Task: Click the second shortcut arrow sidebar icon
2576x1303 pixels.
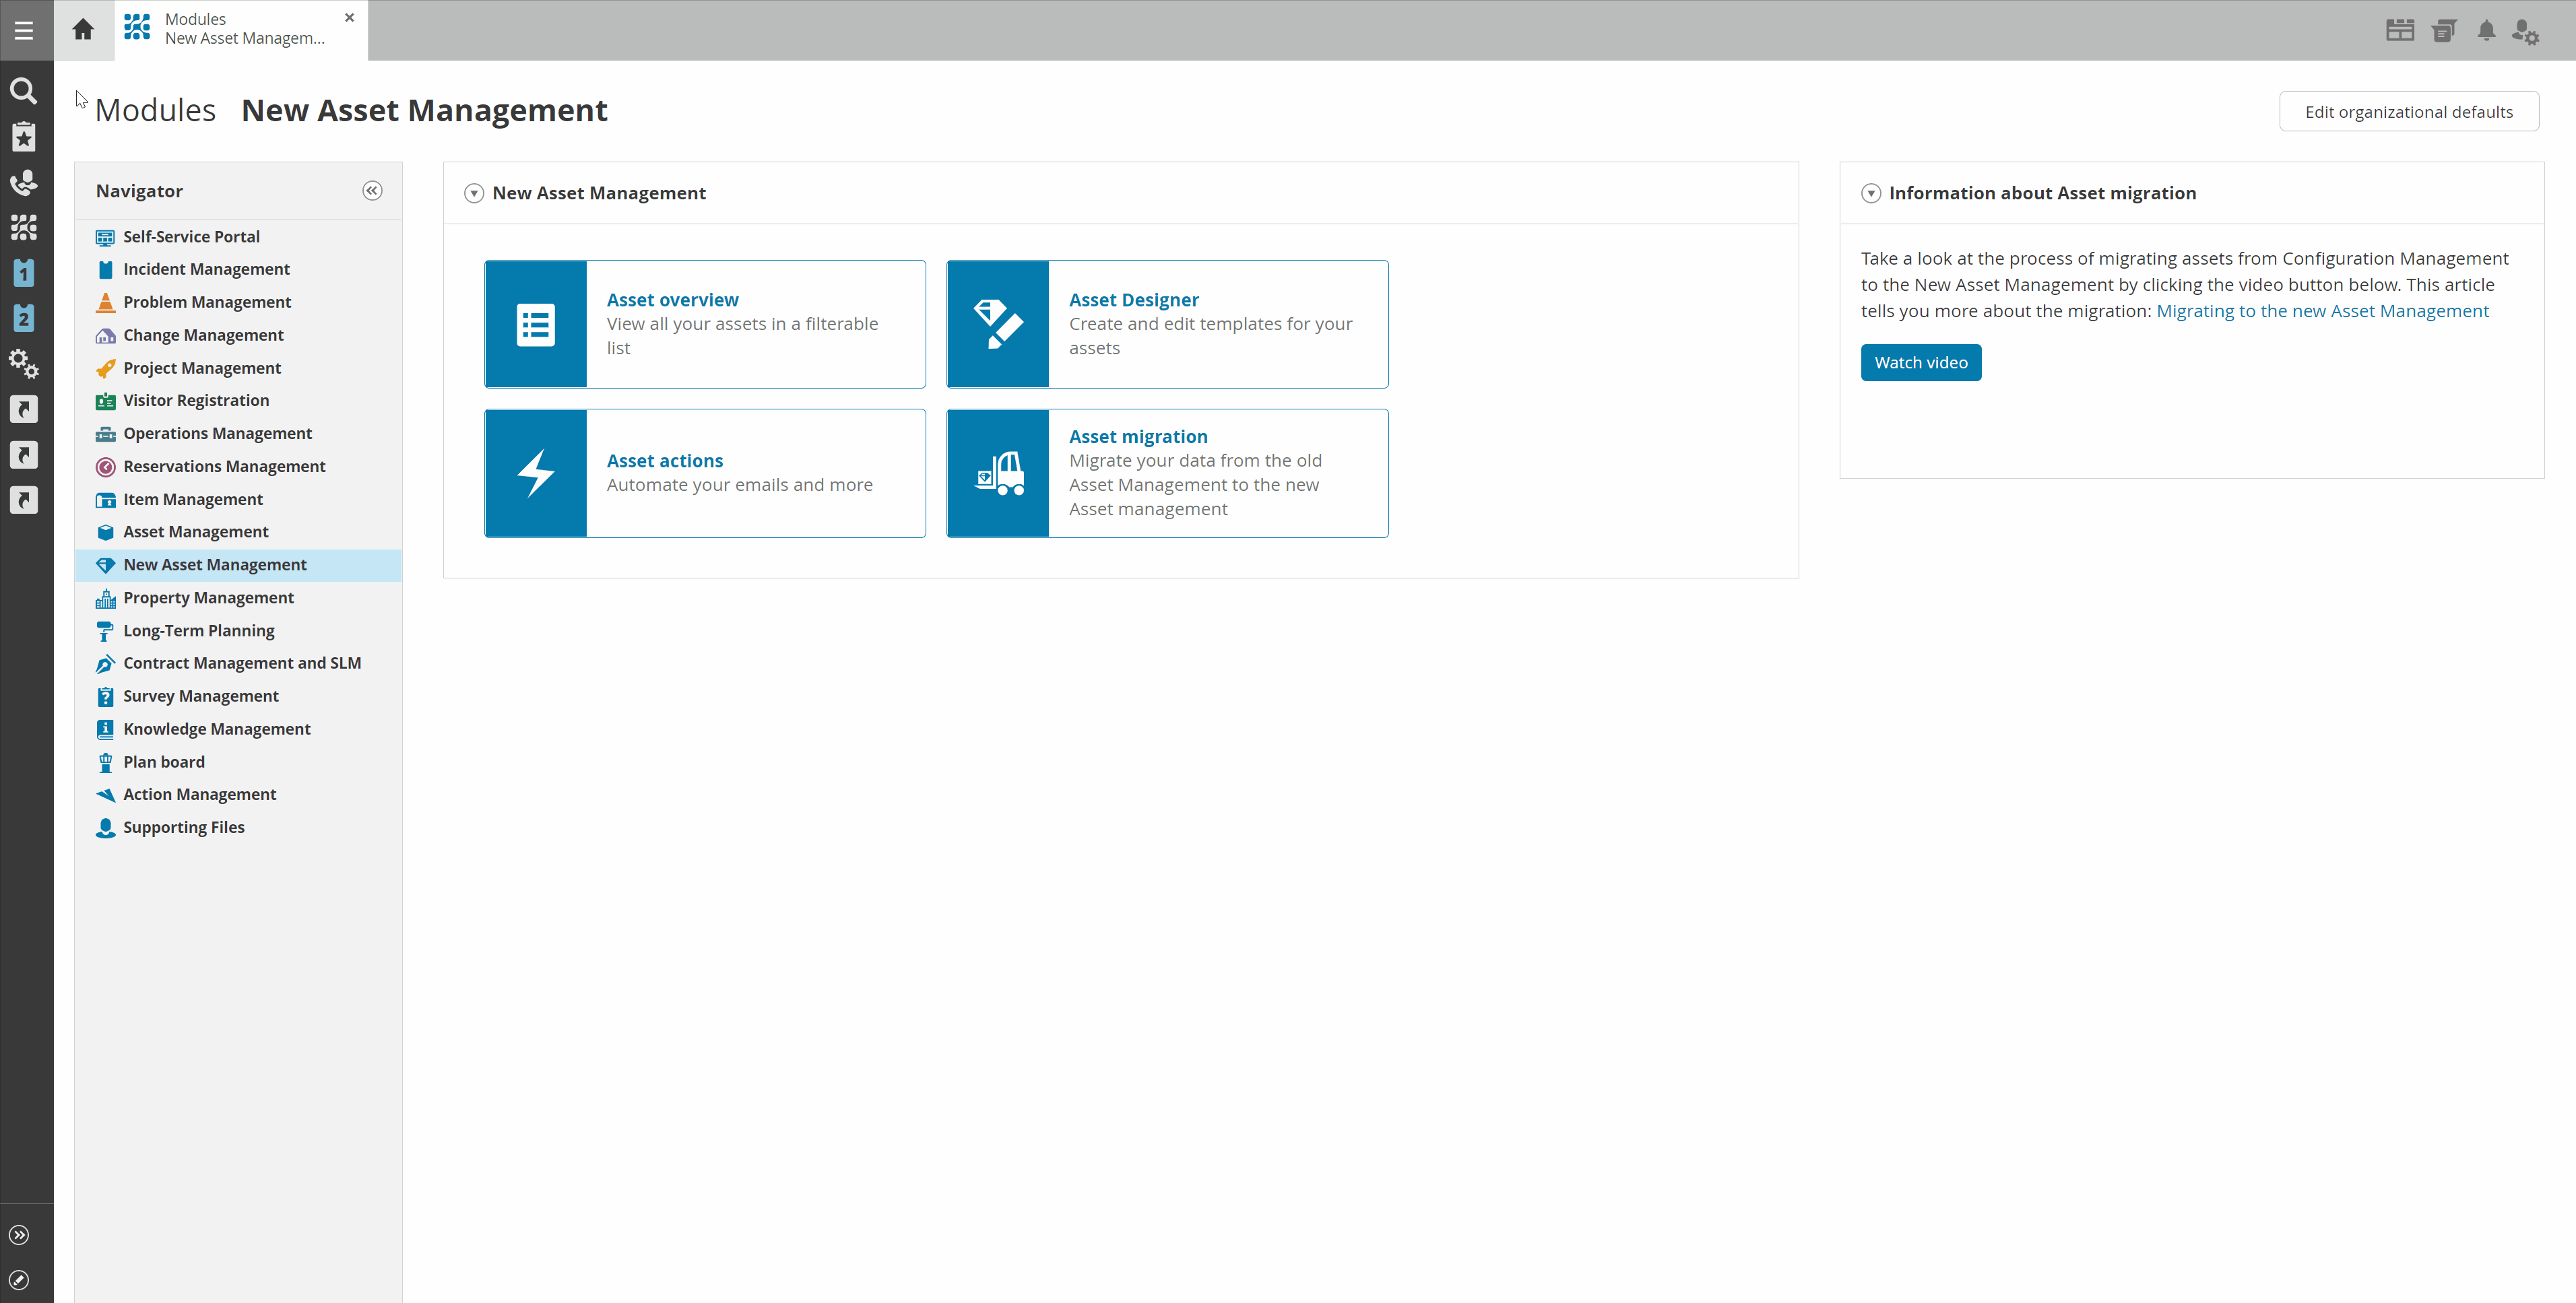Action: [x=24, y=455]
